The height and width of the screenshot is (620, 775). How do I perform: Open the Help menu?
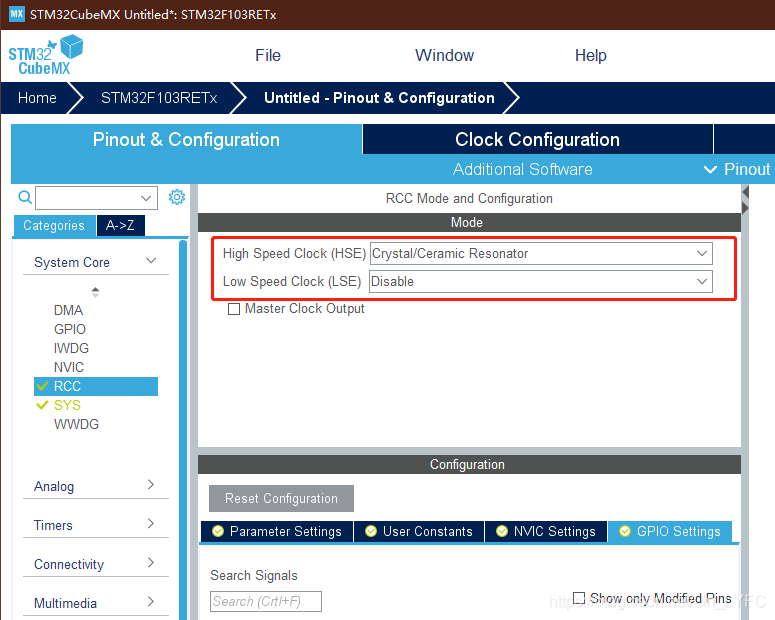point(591,55)
